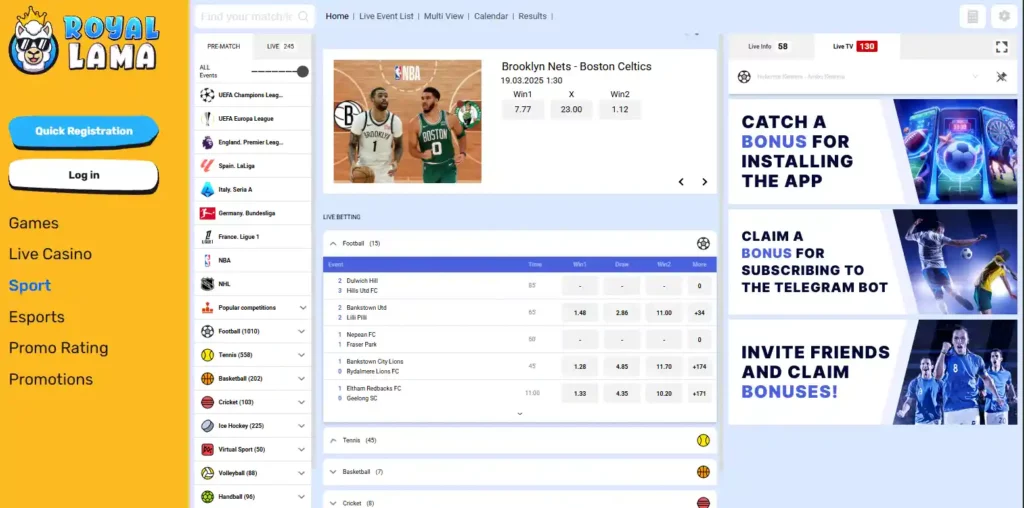Image resolution: width=1024 pixels, height=508 pixels.
Task: Open +174 more markets for Bankstown City Lions
Action: [x=699, y=366]
